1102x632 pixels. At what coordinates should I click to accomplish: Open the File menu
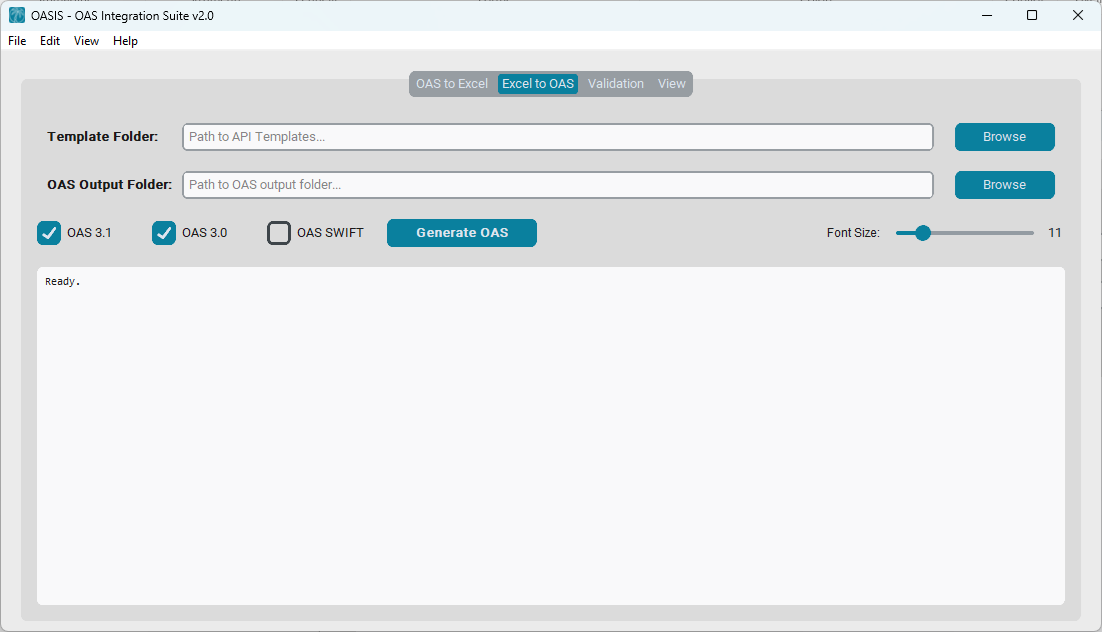click(16, 41)
